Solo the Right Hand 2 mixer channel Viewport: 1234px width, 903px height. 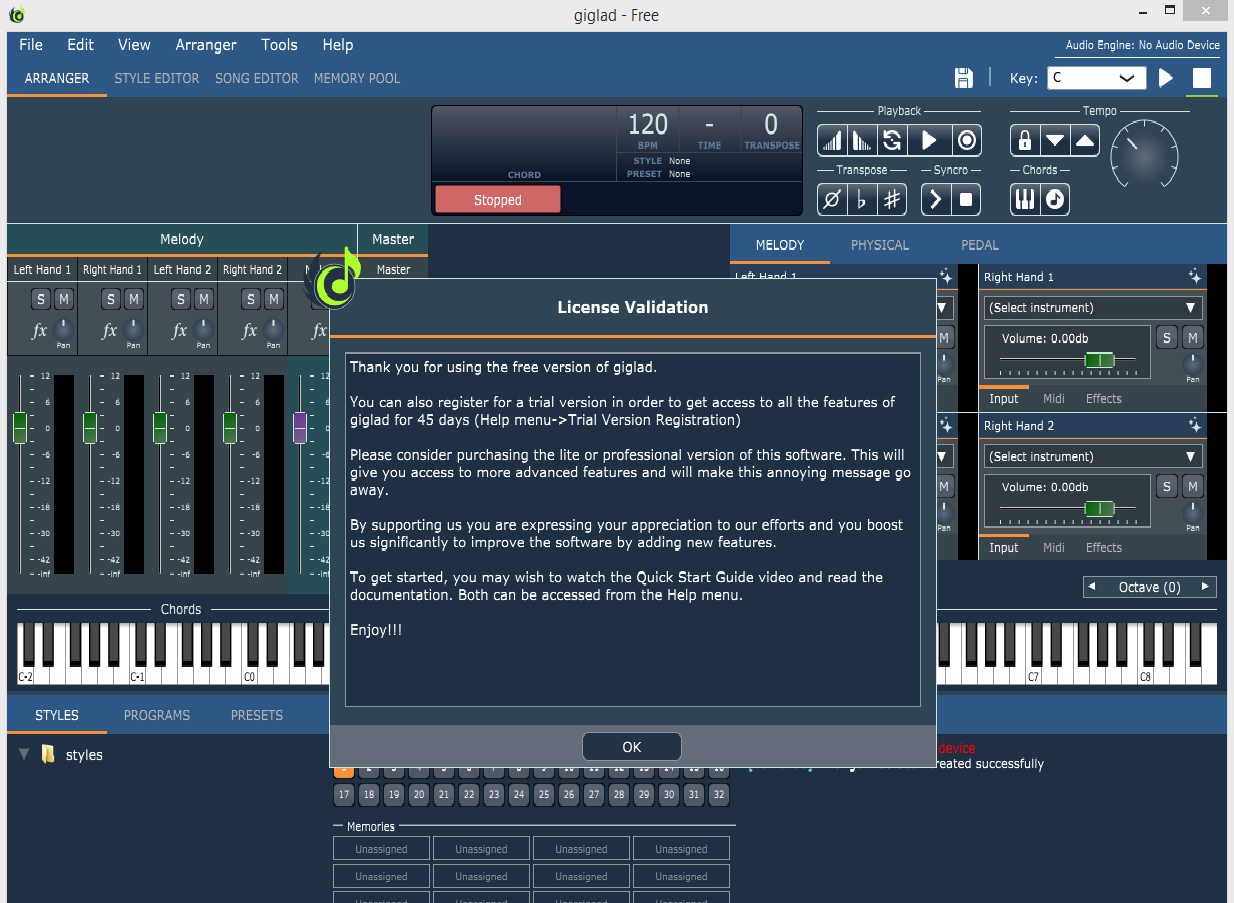[250, 299]
